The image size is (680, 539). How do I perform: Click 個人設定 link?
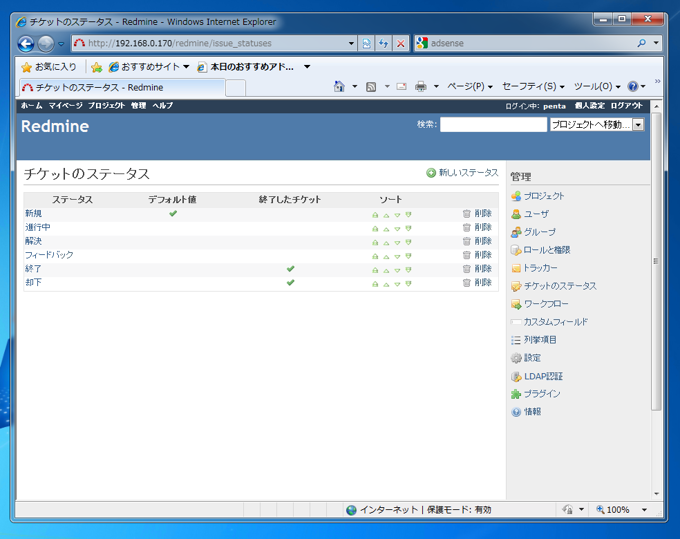point(589,106)
